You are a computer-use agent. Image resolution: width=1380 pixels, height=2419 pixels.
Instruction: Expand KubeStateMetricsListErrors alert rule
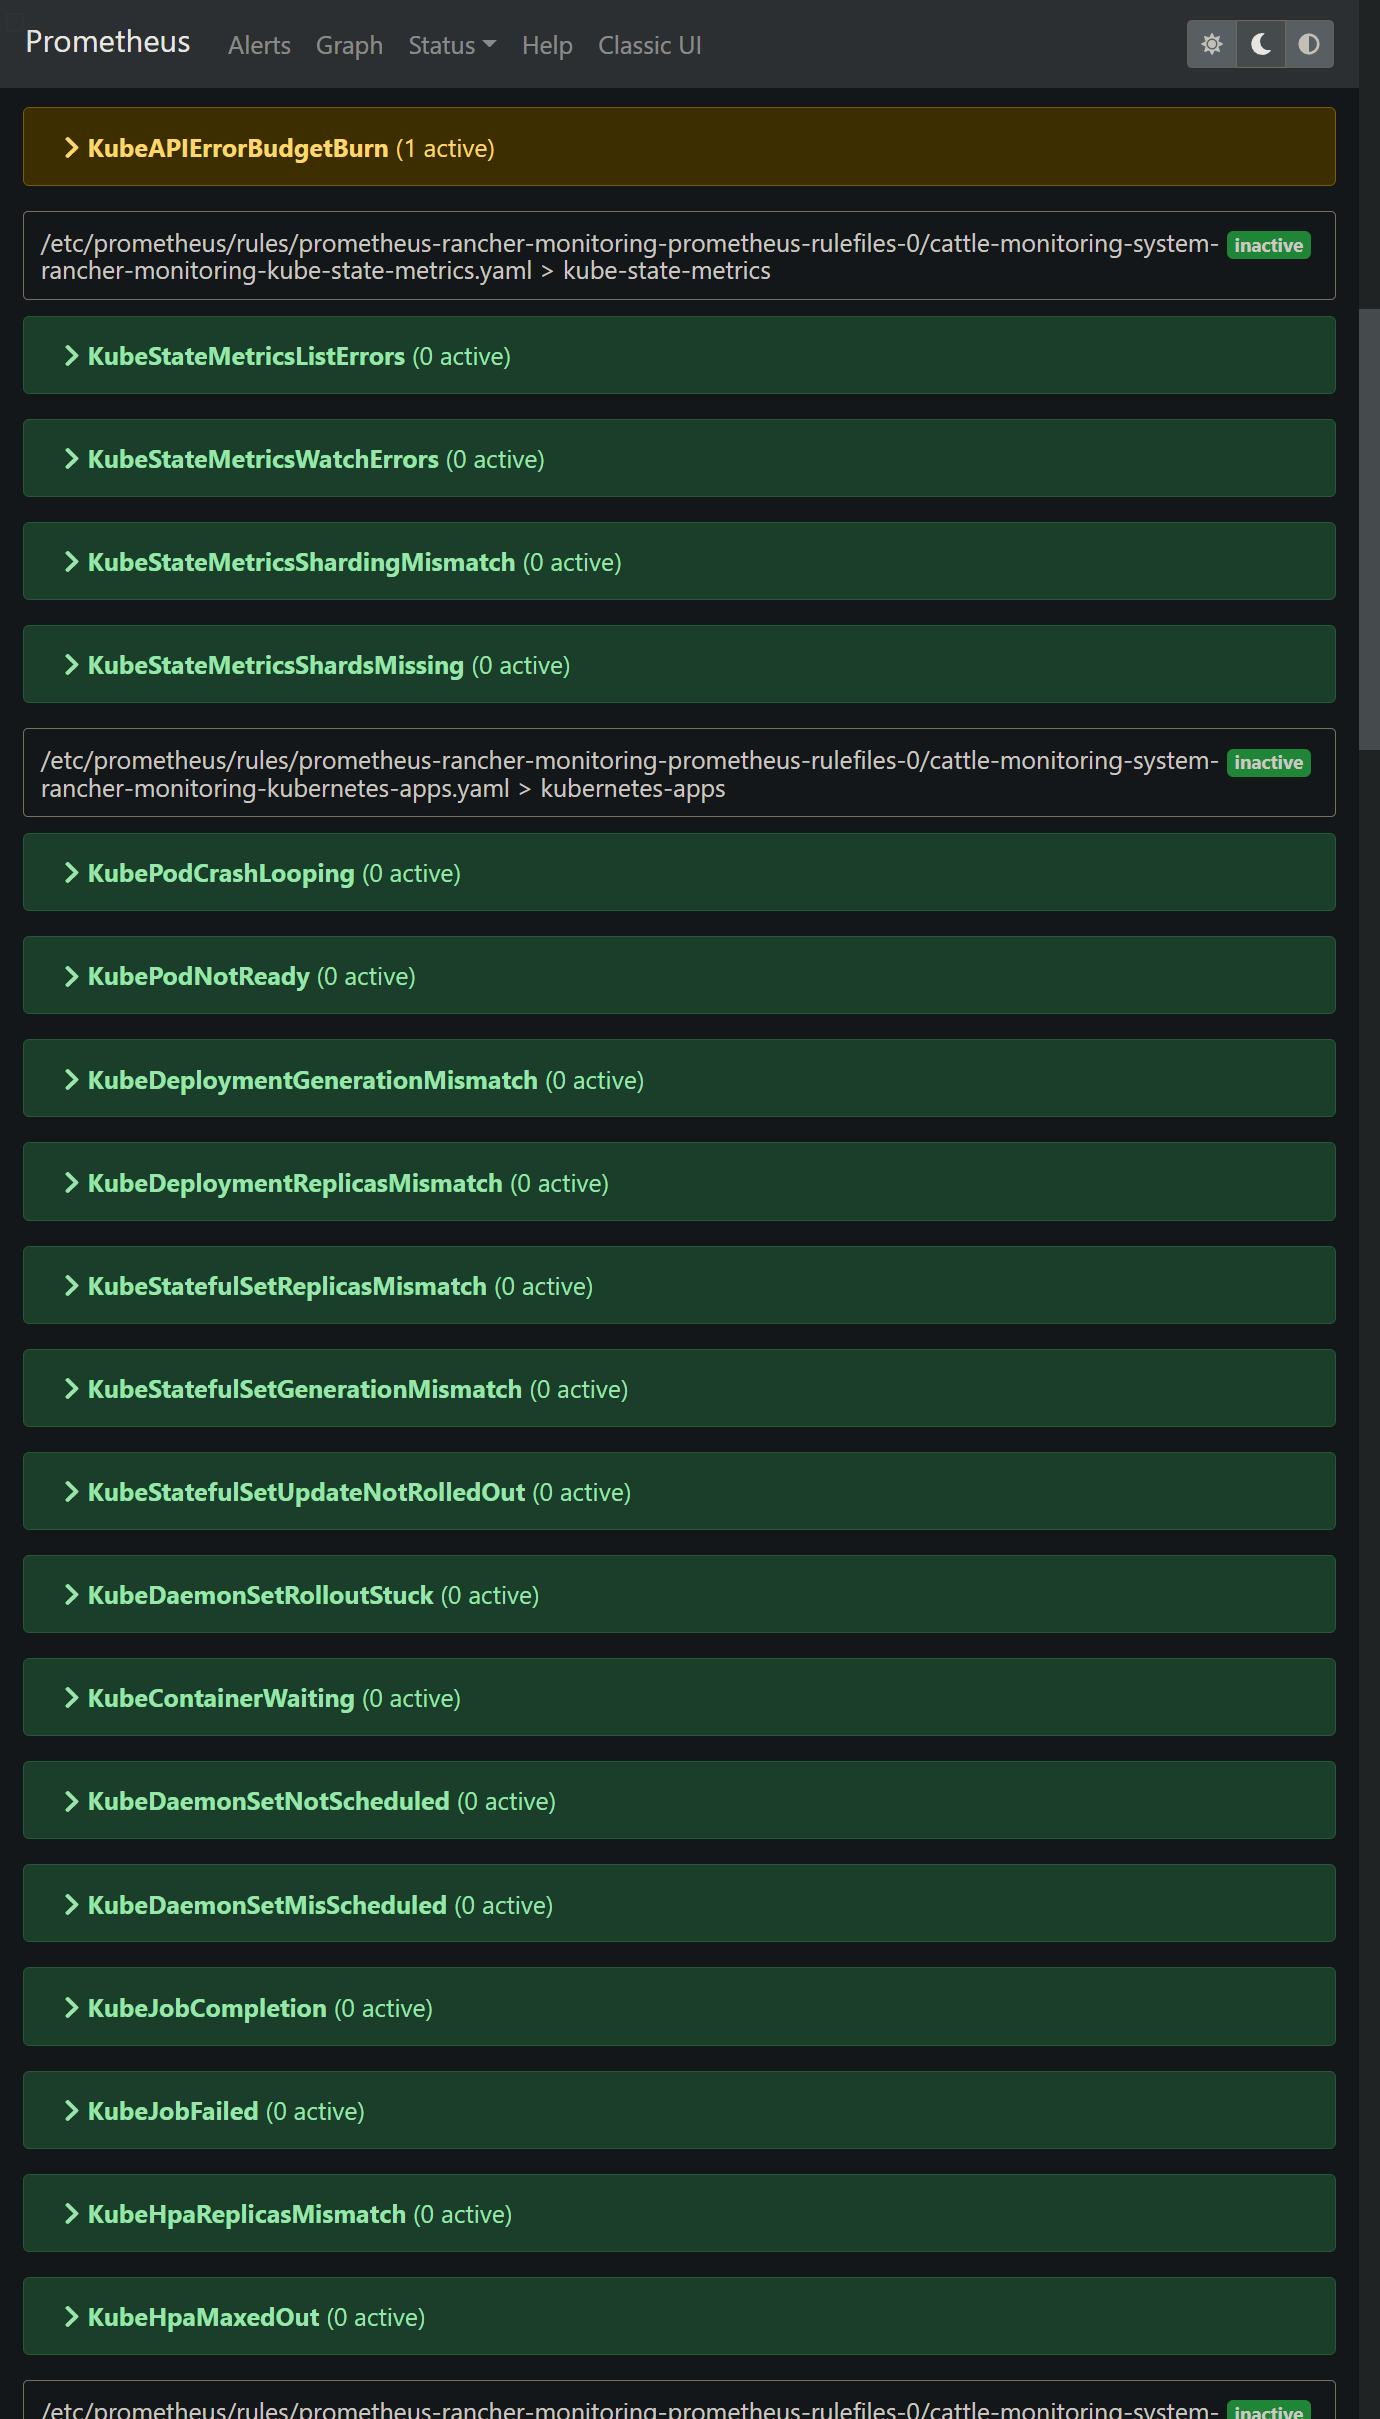point(679,356)
